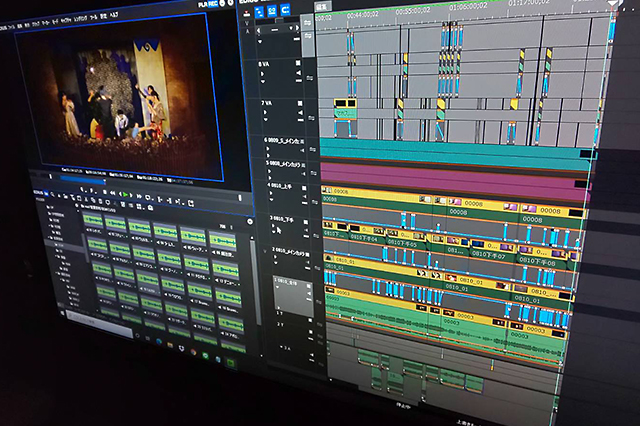
Task: Click the Windows Start button
Action: 62,313
